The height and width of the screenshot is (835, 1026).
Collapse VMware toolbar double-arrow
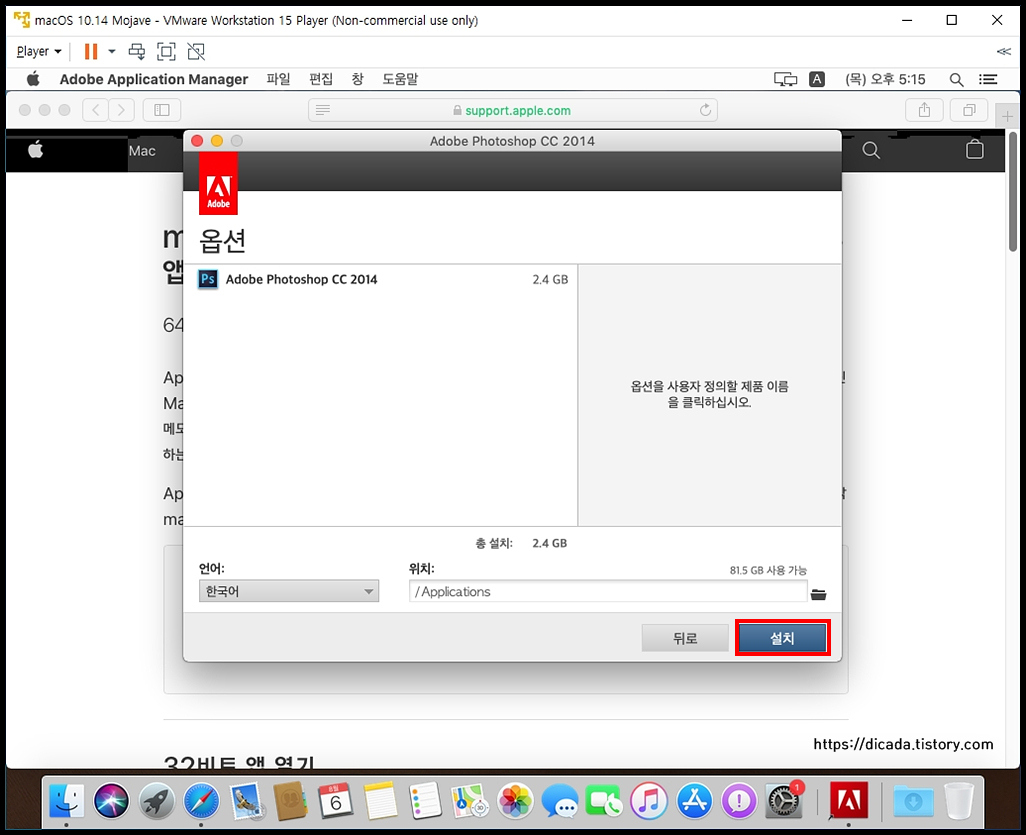(1004, 51)
